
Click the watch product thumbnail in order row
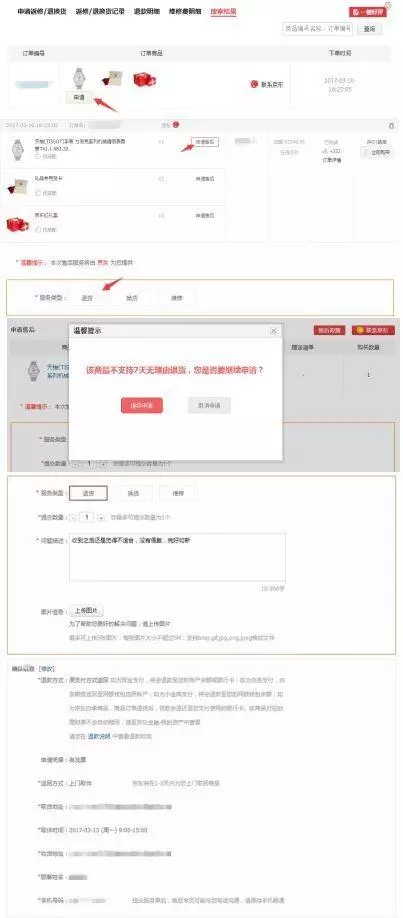point(78,78)
